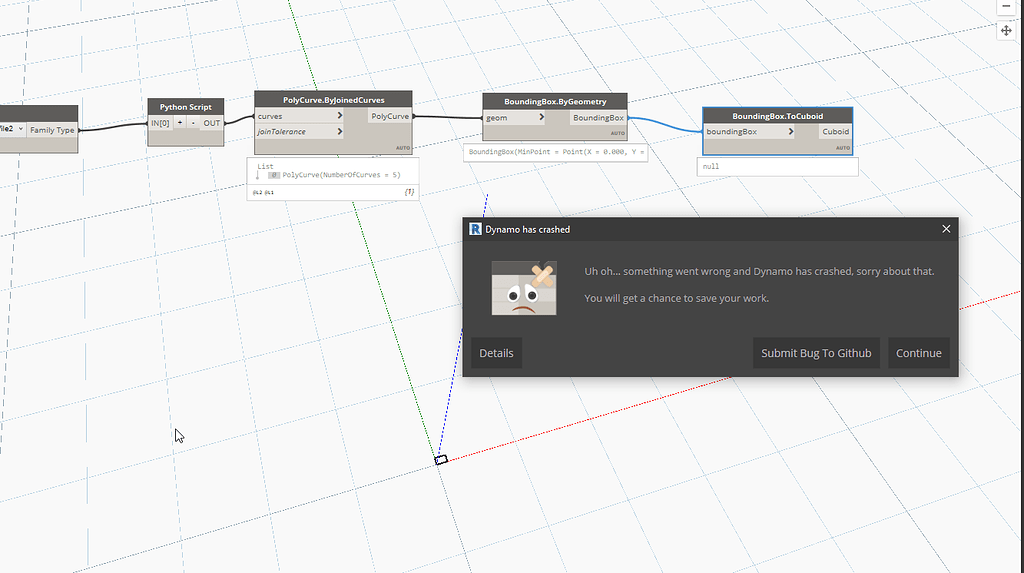The width and height of the screenshot is (1024, 573).
Task: Select PolyCurve output port
Action: tap(390, 116)
